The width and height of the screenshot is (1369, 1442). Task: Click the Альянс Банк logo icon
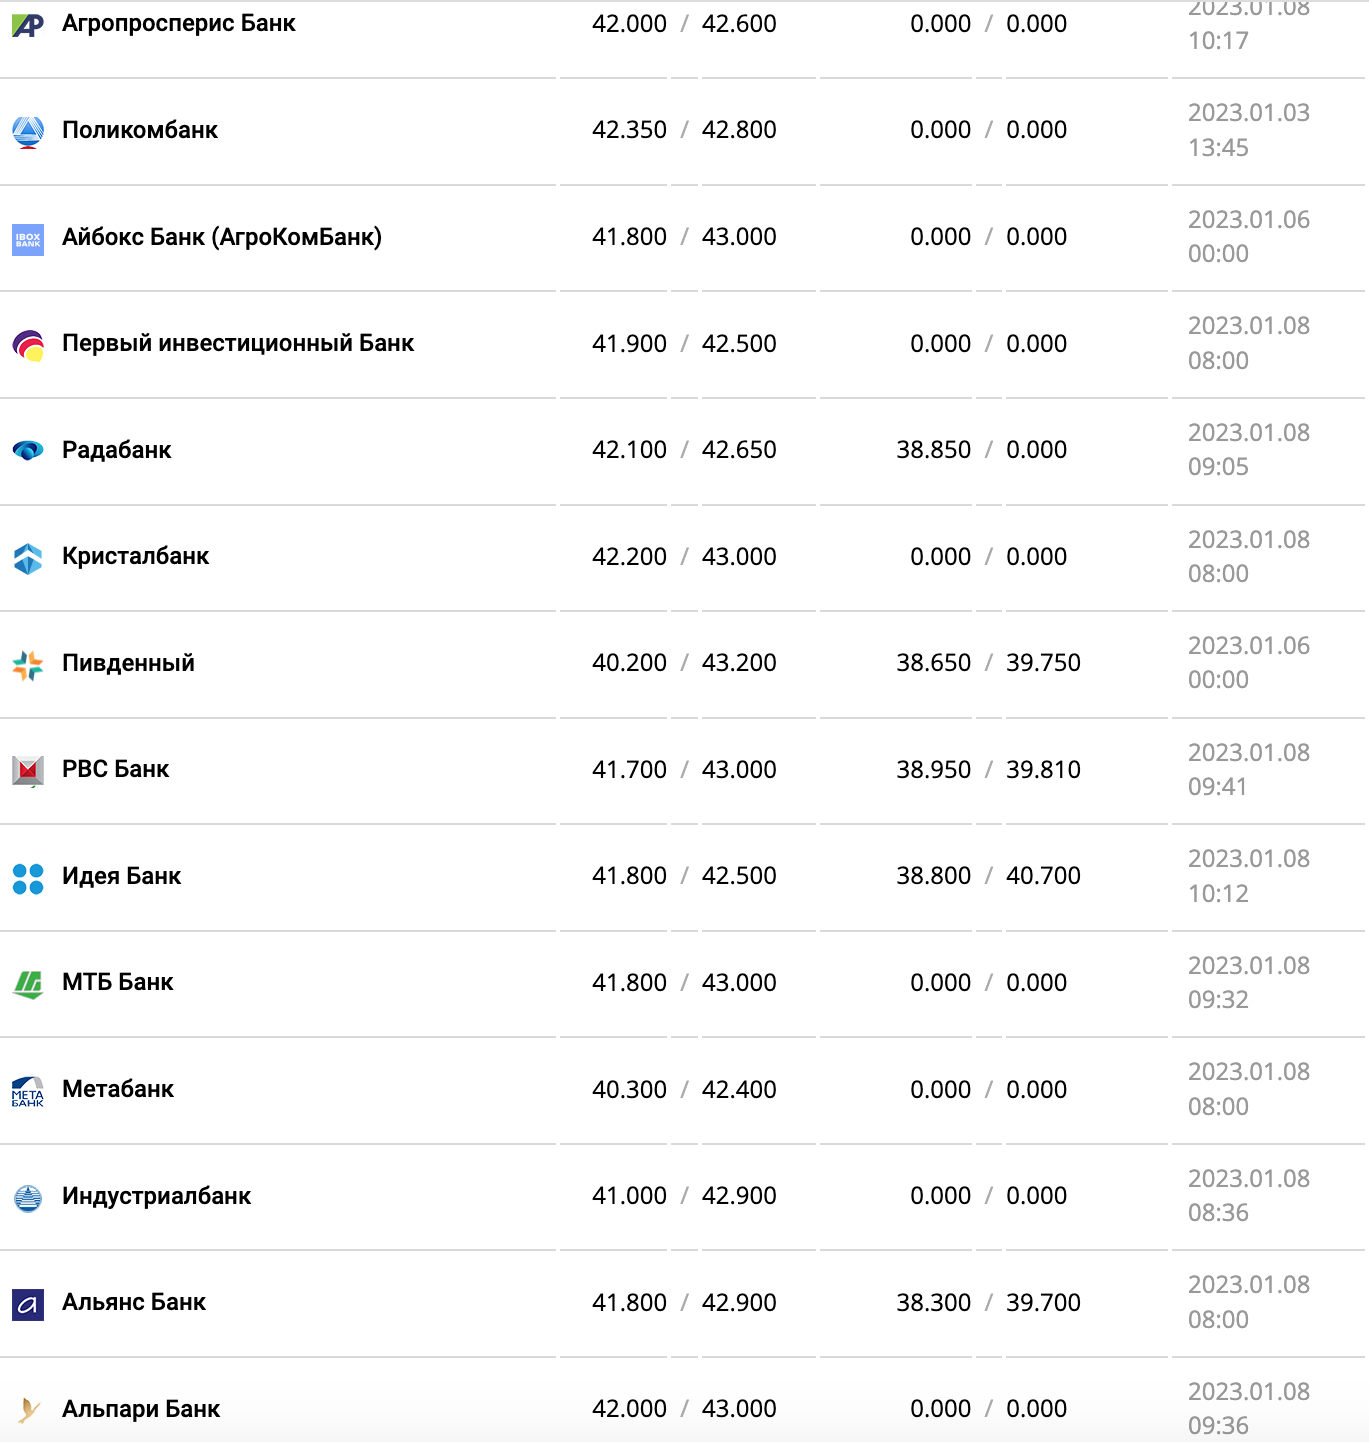click(28, 1304)
